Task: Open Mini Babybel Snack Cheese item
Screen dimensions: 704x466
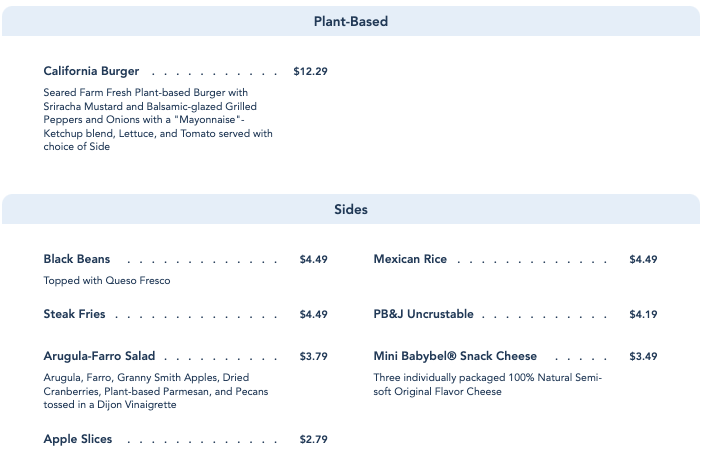Action: point(455,357)
